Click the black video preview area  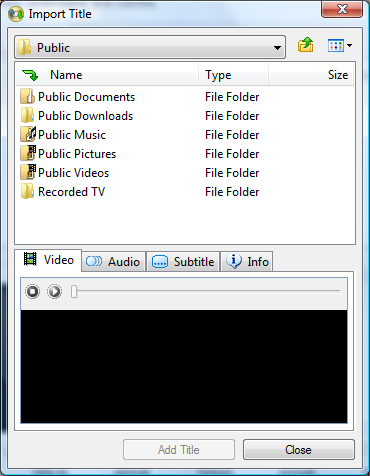(x=184, y=366)
